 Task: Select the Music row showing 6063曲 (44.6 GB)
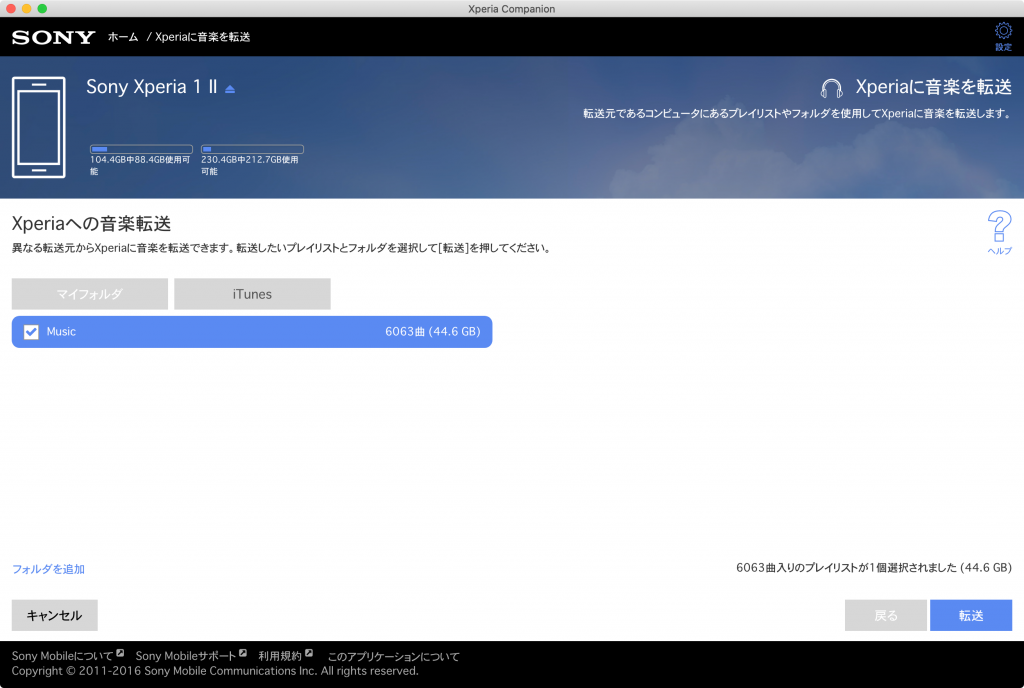(252, 332)
